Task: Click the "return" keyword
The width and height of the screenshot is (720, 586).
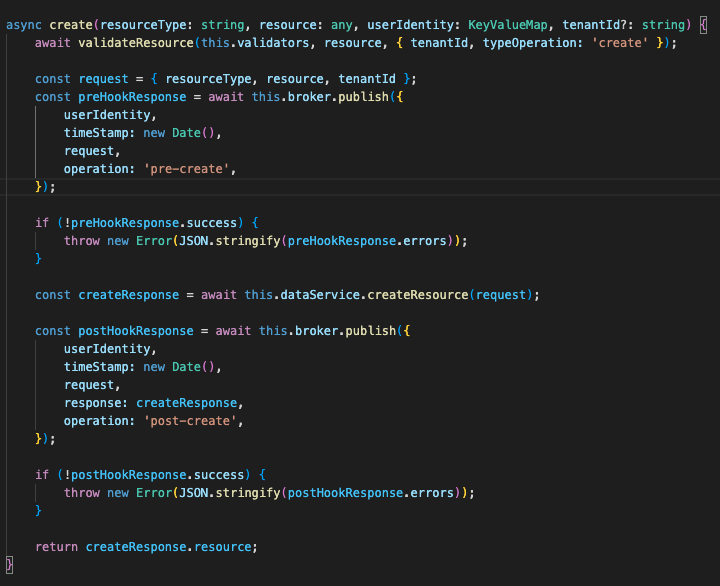Action: 56,547
